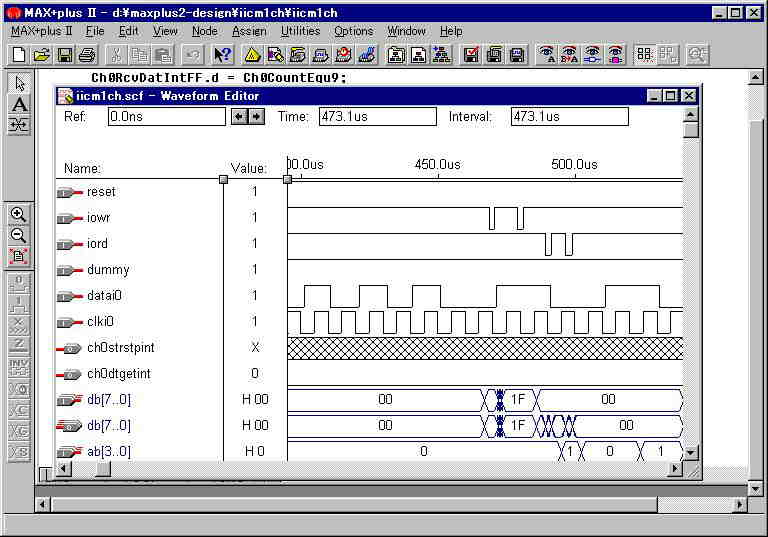This screenshot has width=768, height=537.
Task: Click the Ref left arrow button
Action: click(x=239, y=117)
